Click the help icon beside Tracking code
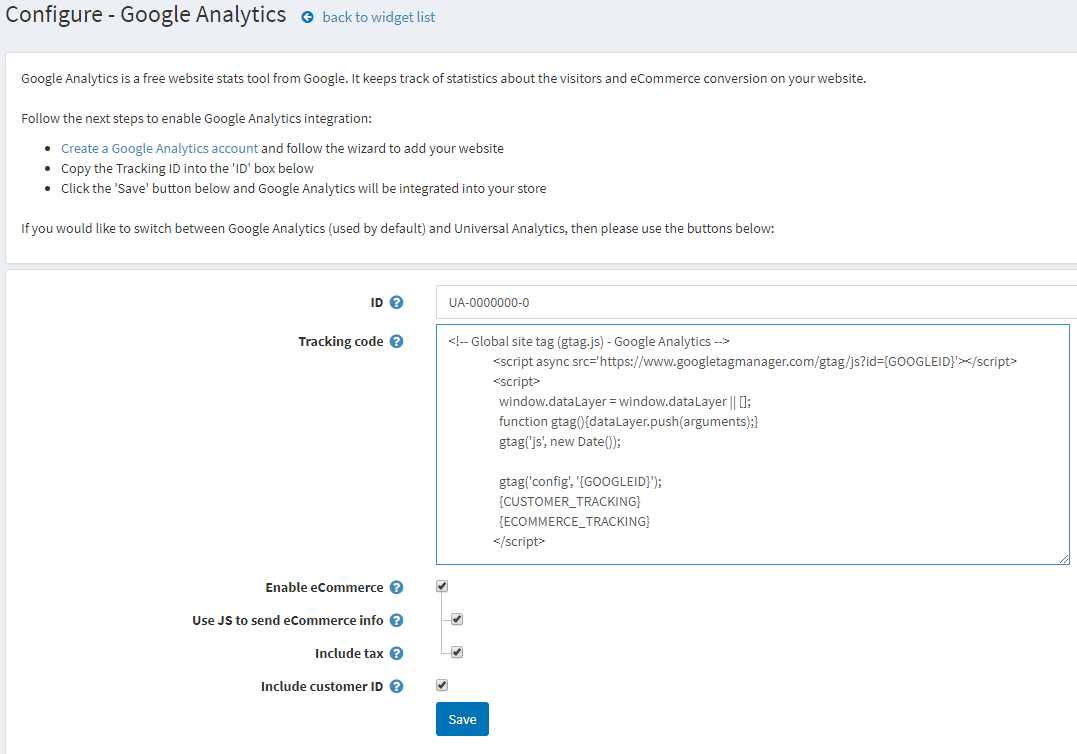The height and width of the screenshot is (754, 1077). pyautogui.click(x=397, y=341)
